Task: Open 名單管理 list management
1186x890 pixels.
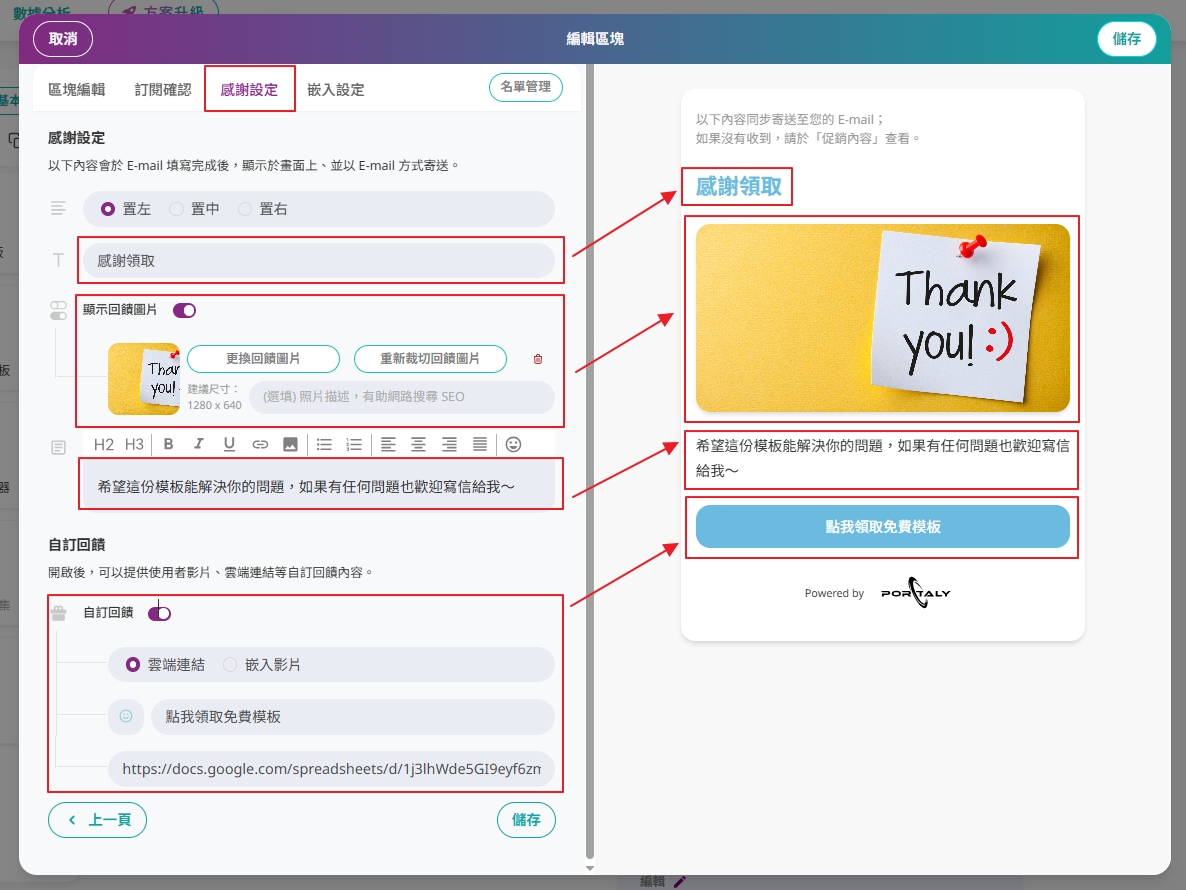Action: (x=526, y=87)
